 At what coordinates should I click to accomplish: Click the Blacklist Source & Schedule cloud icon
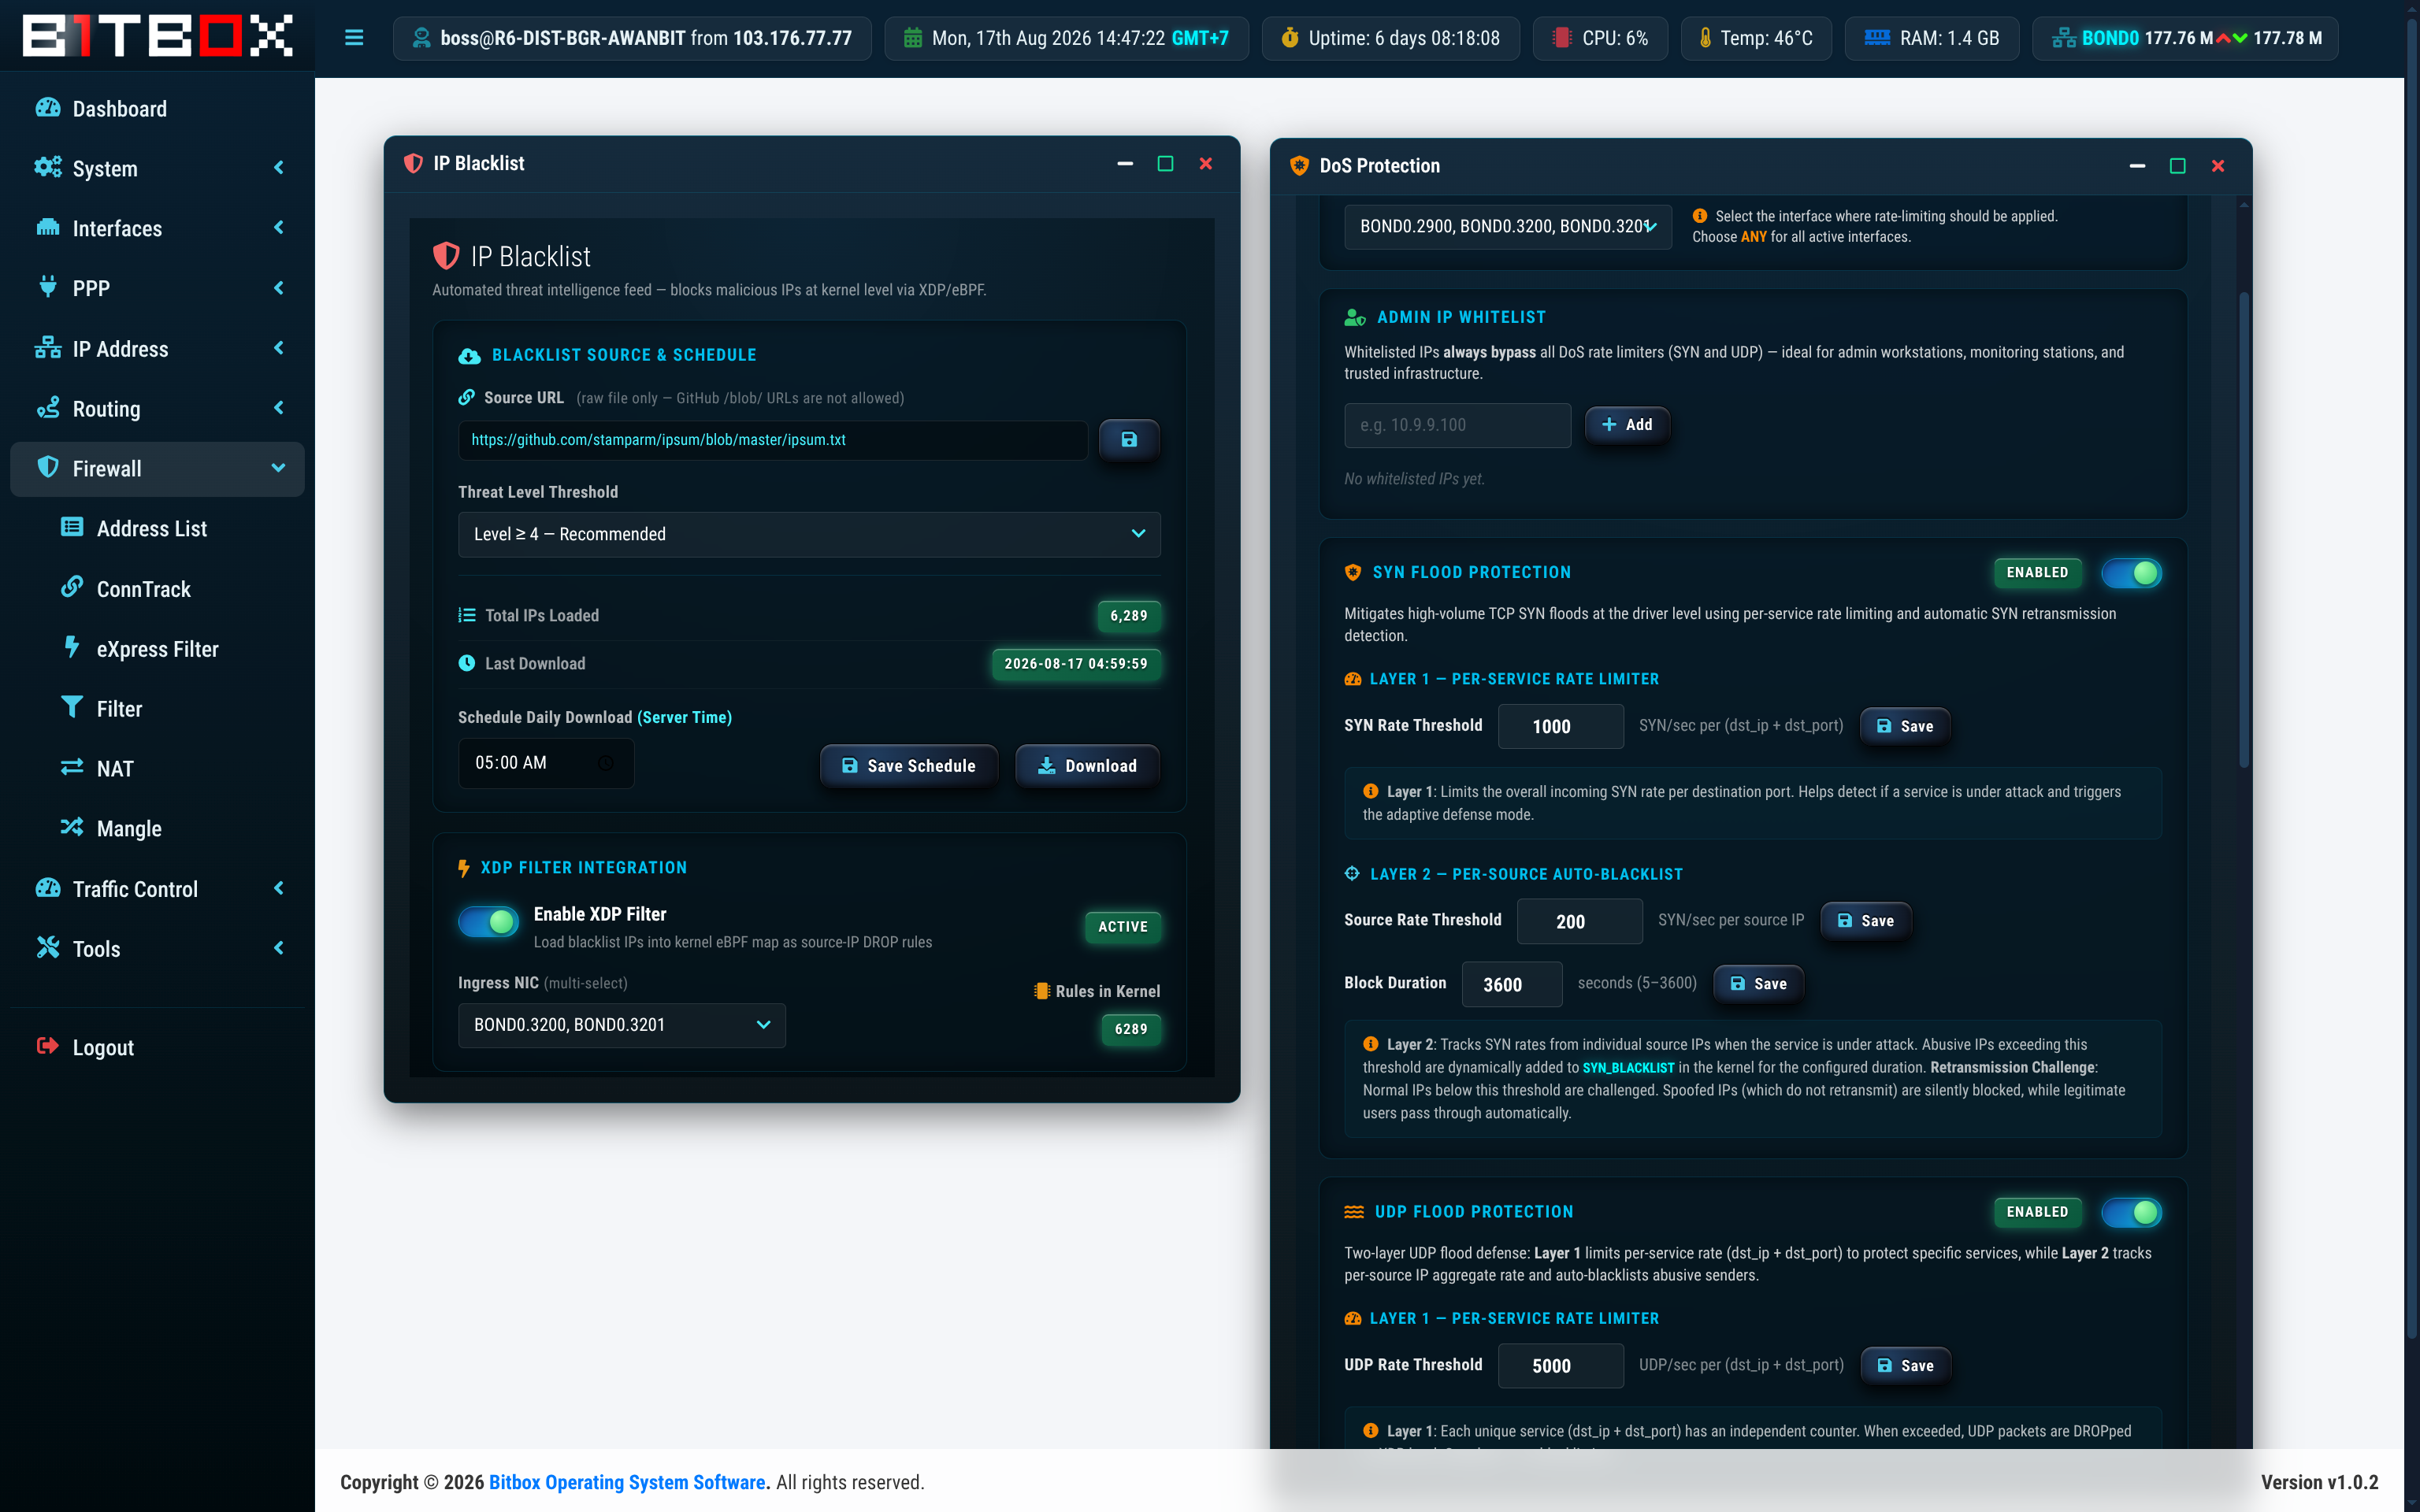point(469,355)
